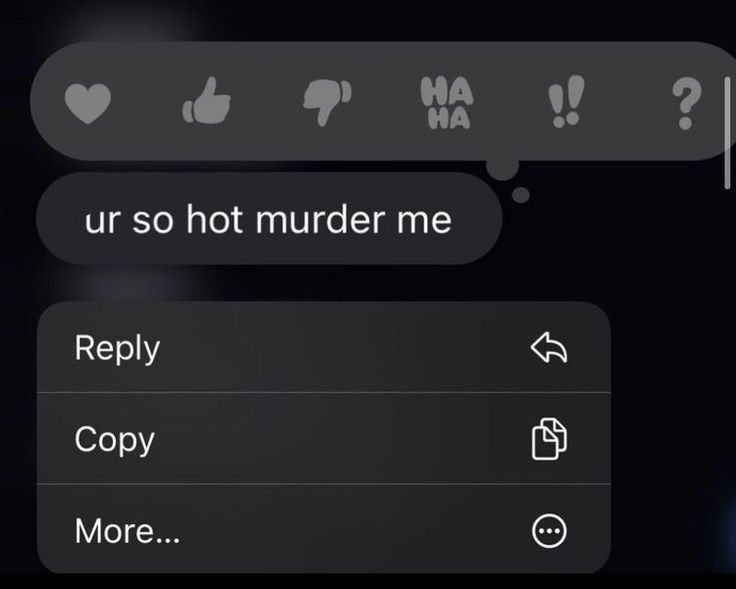
Task: Add a thumbs up reaction
Action: coord(207,100)
